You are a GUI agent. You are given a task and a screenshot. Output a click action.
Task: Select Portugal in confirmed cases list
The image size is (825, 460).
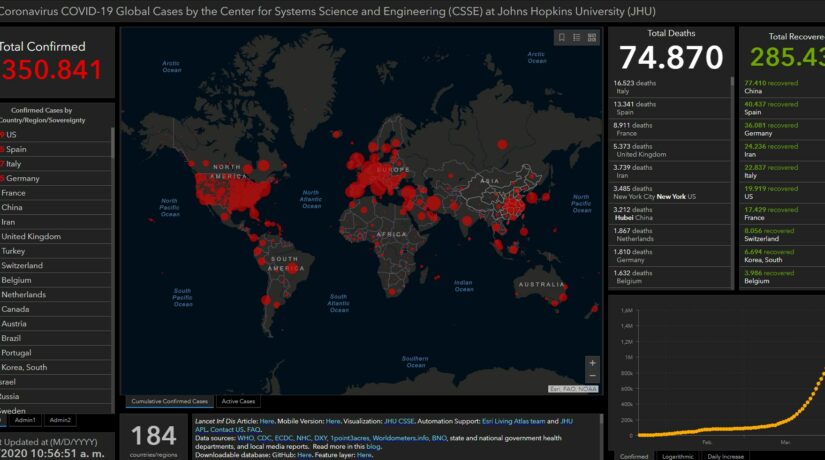click(55, 353)
